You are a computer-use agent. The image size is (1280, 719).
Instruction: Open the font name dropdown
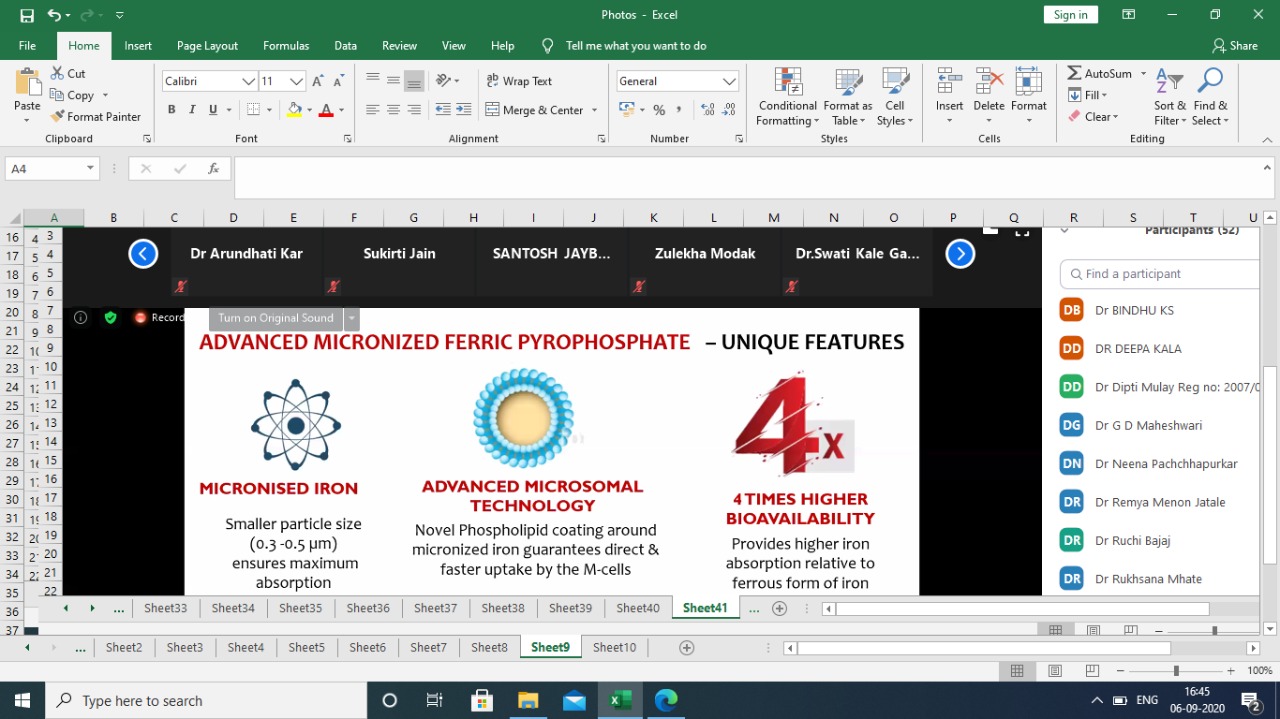248,81
